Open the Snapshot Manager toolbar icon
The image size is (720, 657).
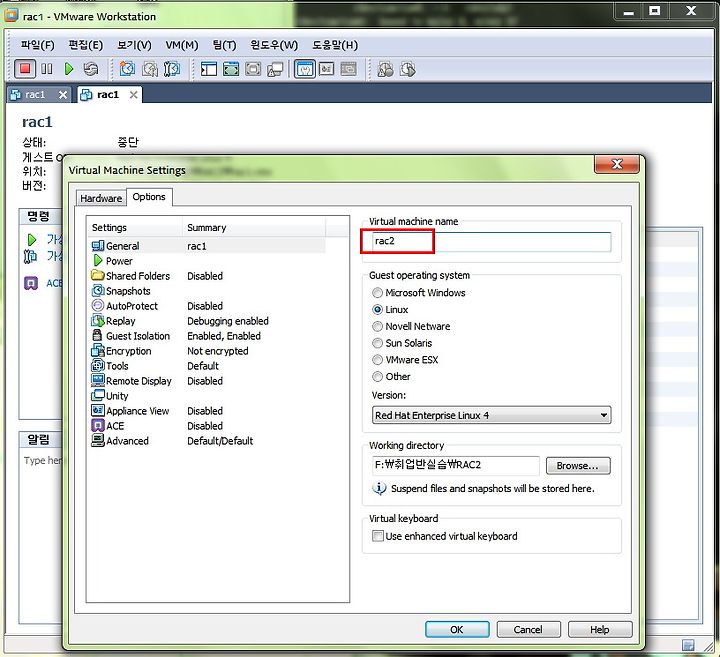tap(172, 69)
